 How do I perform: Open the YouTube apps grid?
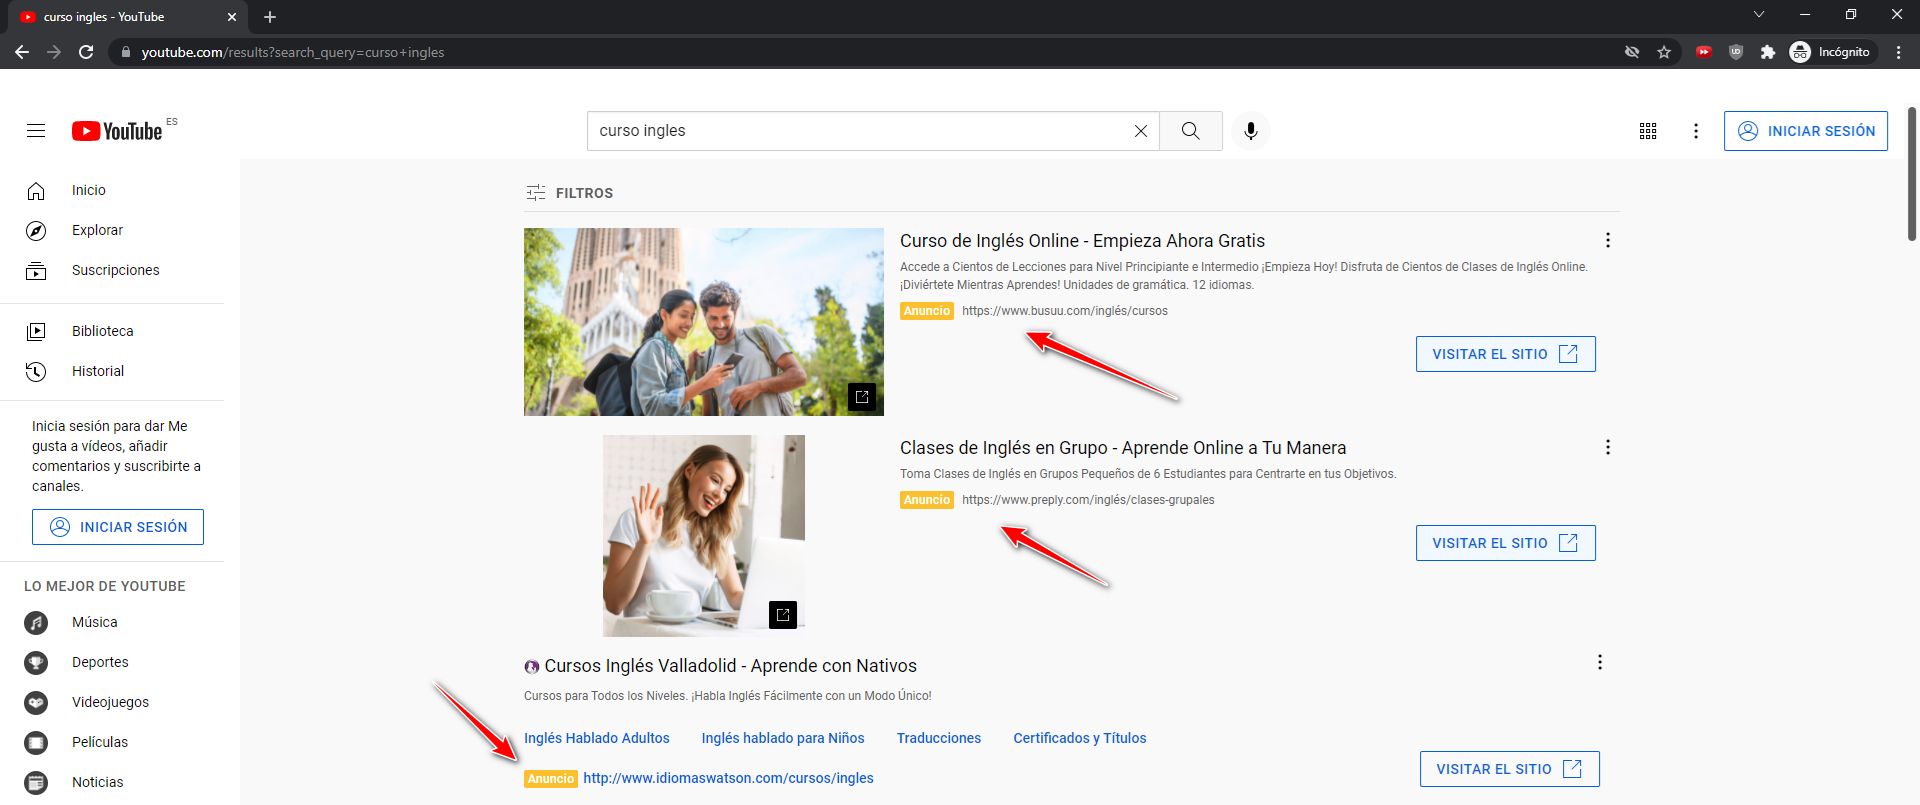click(1648, 131)
